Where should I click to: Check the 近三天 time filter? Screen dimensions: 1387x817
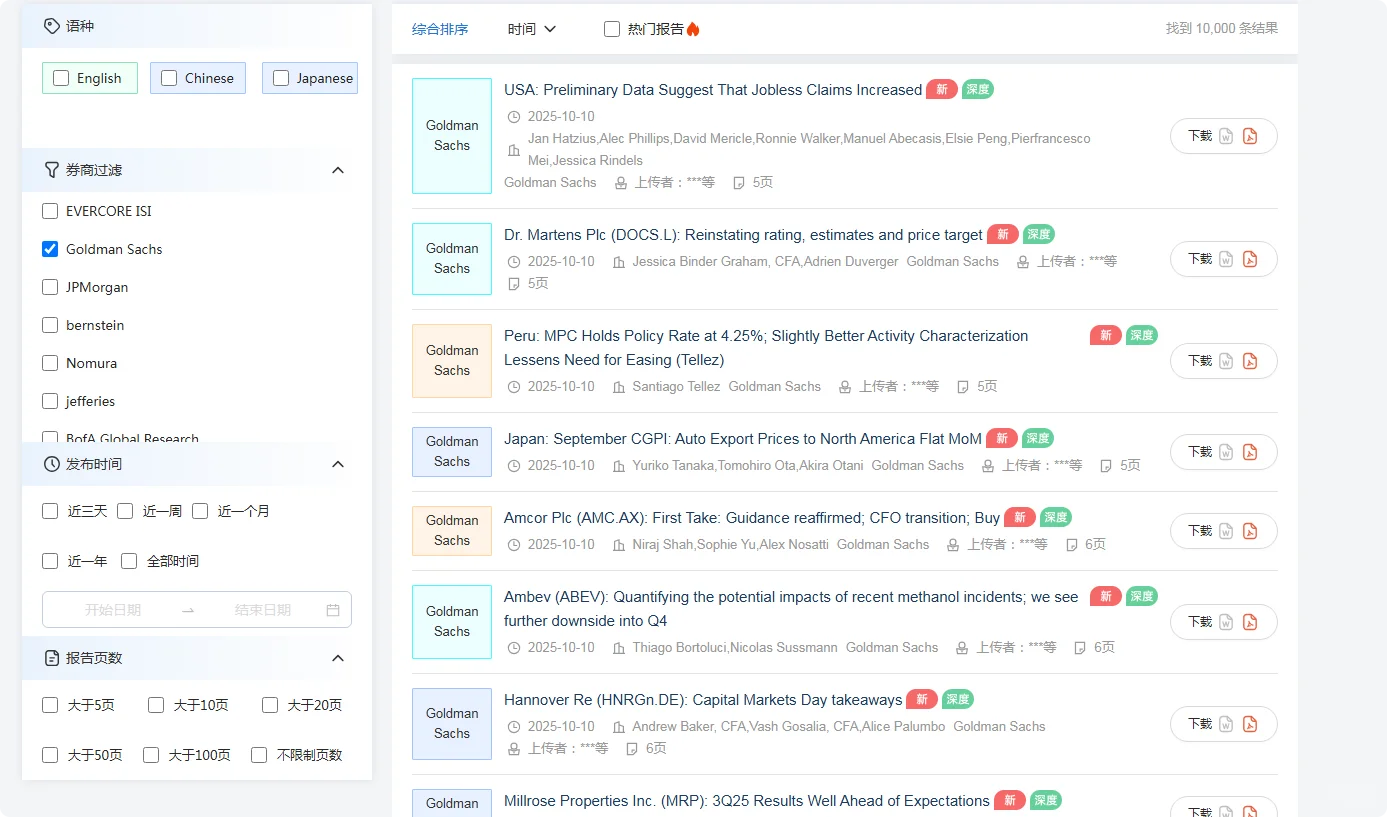50,511
